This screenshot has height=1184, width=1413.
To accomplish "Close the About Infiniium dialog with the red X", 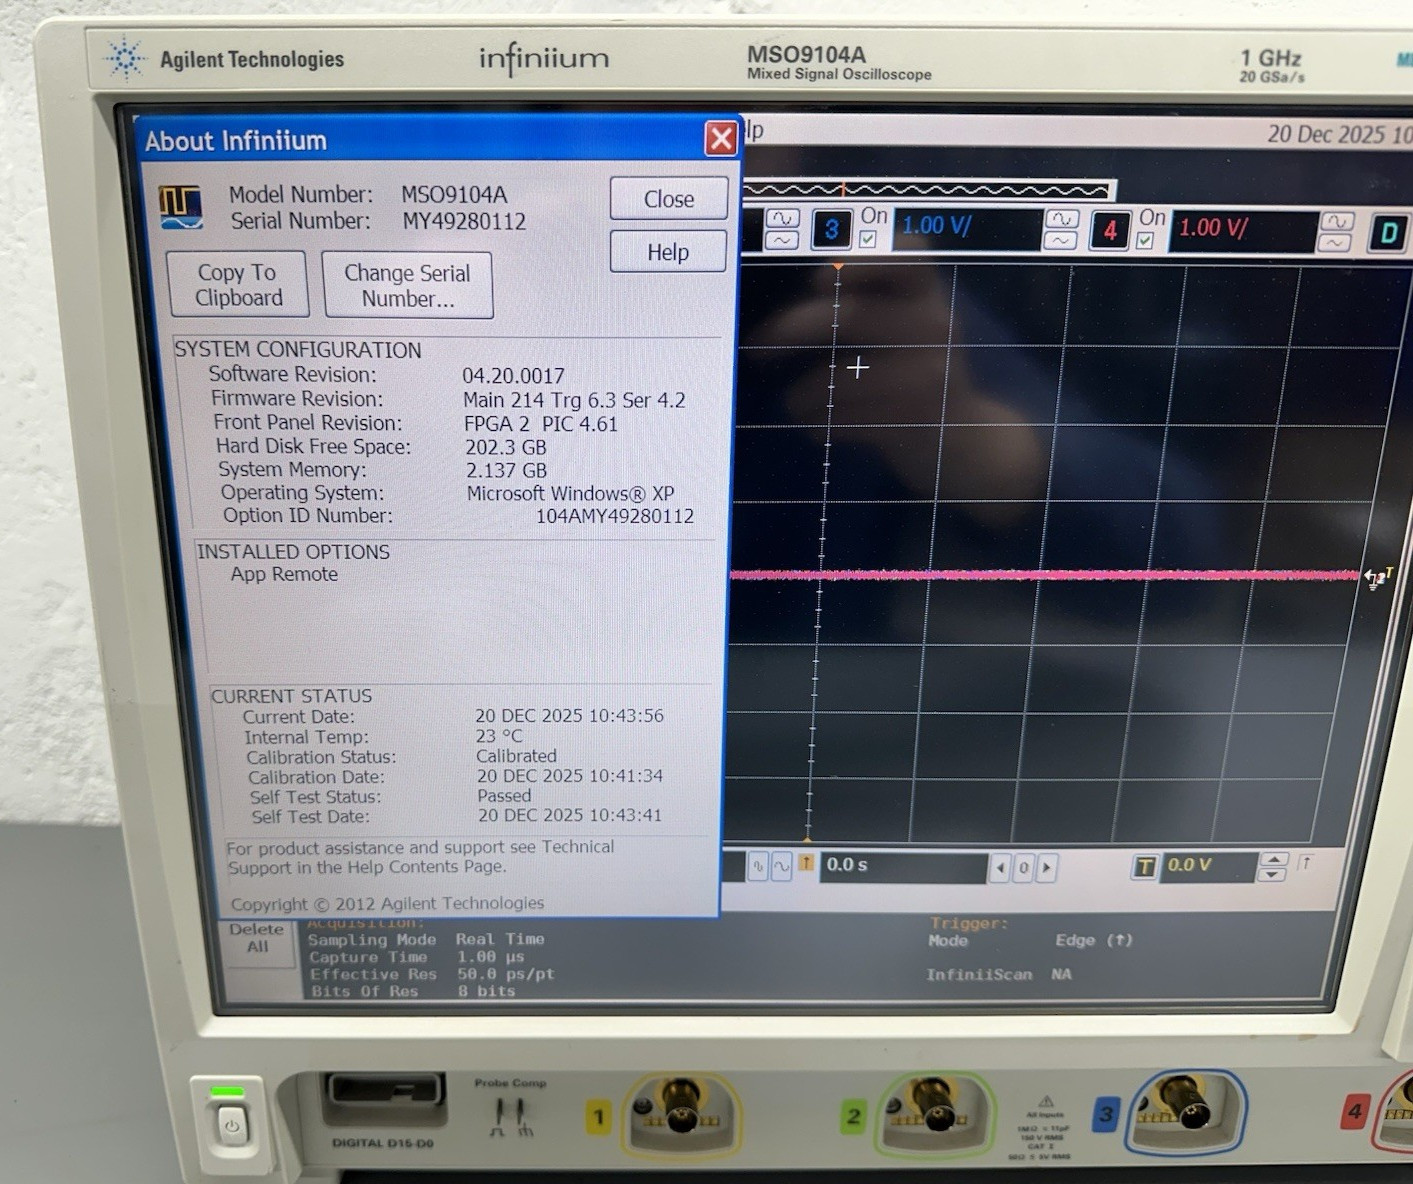I will (x=720, y=138).
